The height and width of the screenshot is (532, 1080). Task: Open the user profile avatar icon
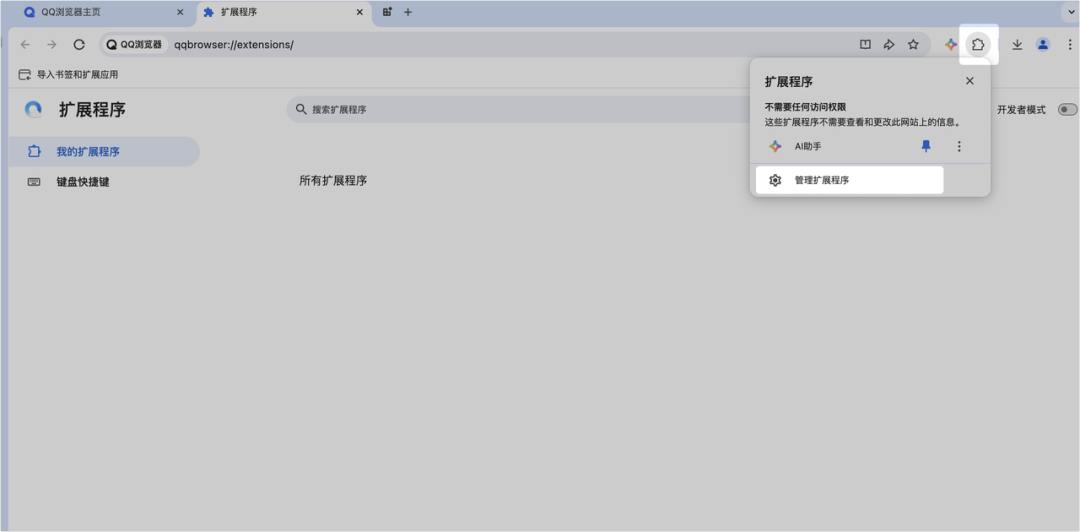pyautogui.click(x=1043, y=45)
